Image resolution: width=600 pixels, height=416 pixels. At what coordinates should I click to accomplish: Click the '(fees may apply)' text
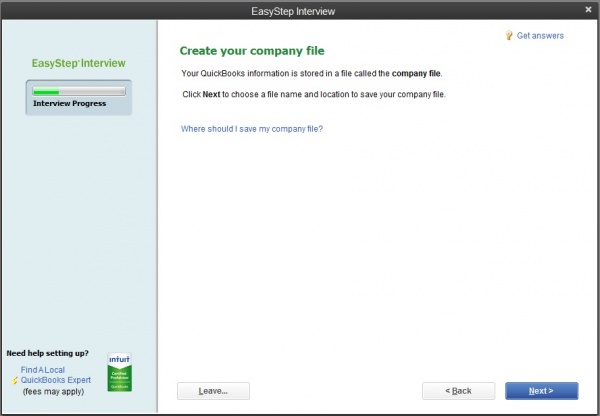click(53, 392)
